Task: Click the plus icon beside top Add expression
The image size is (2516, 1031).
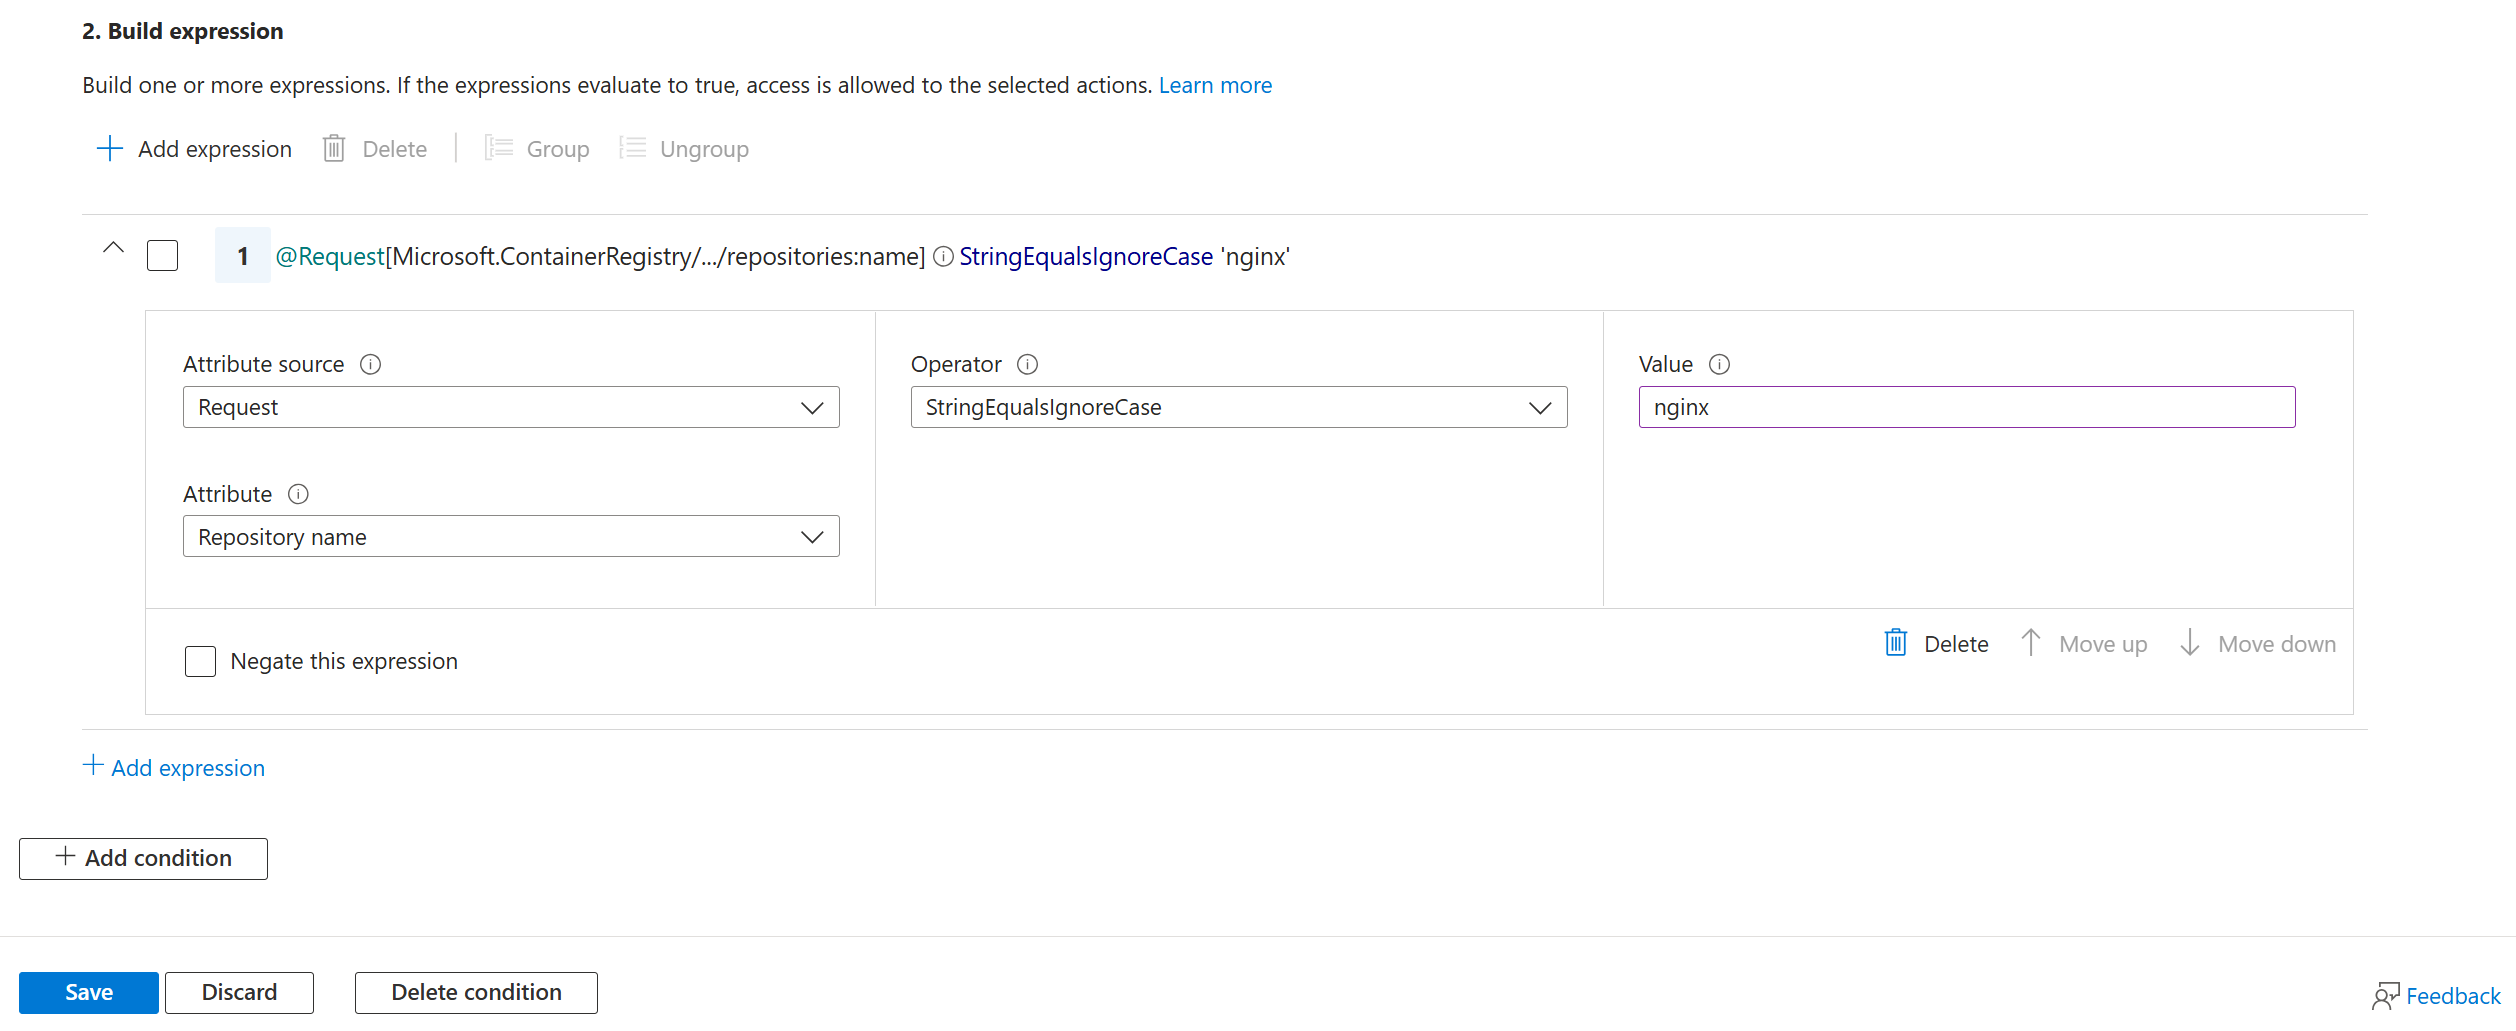Action: click(109, 149)
